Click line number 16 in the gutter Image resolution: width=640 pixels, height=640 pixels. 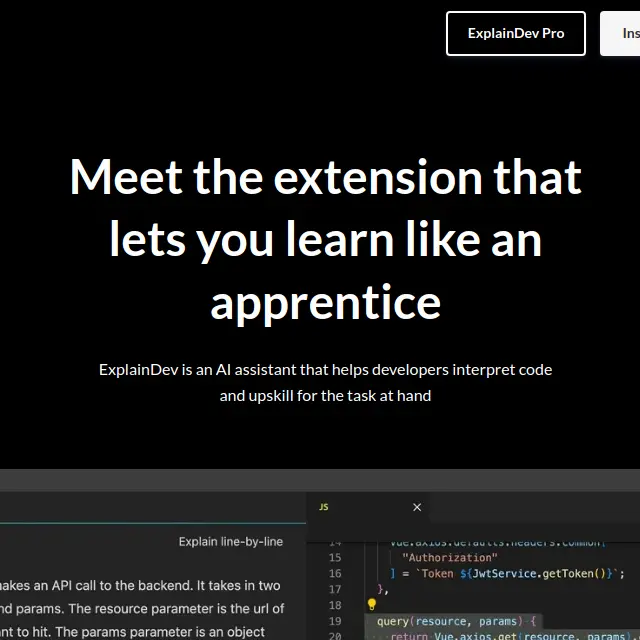(335, 573)
